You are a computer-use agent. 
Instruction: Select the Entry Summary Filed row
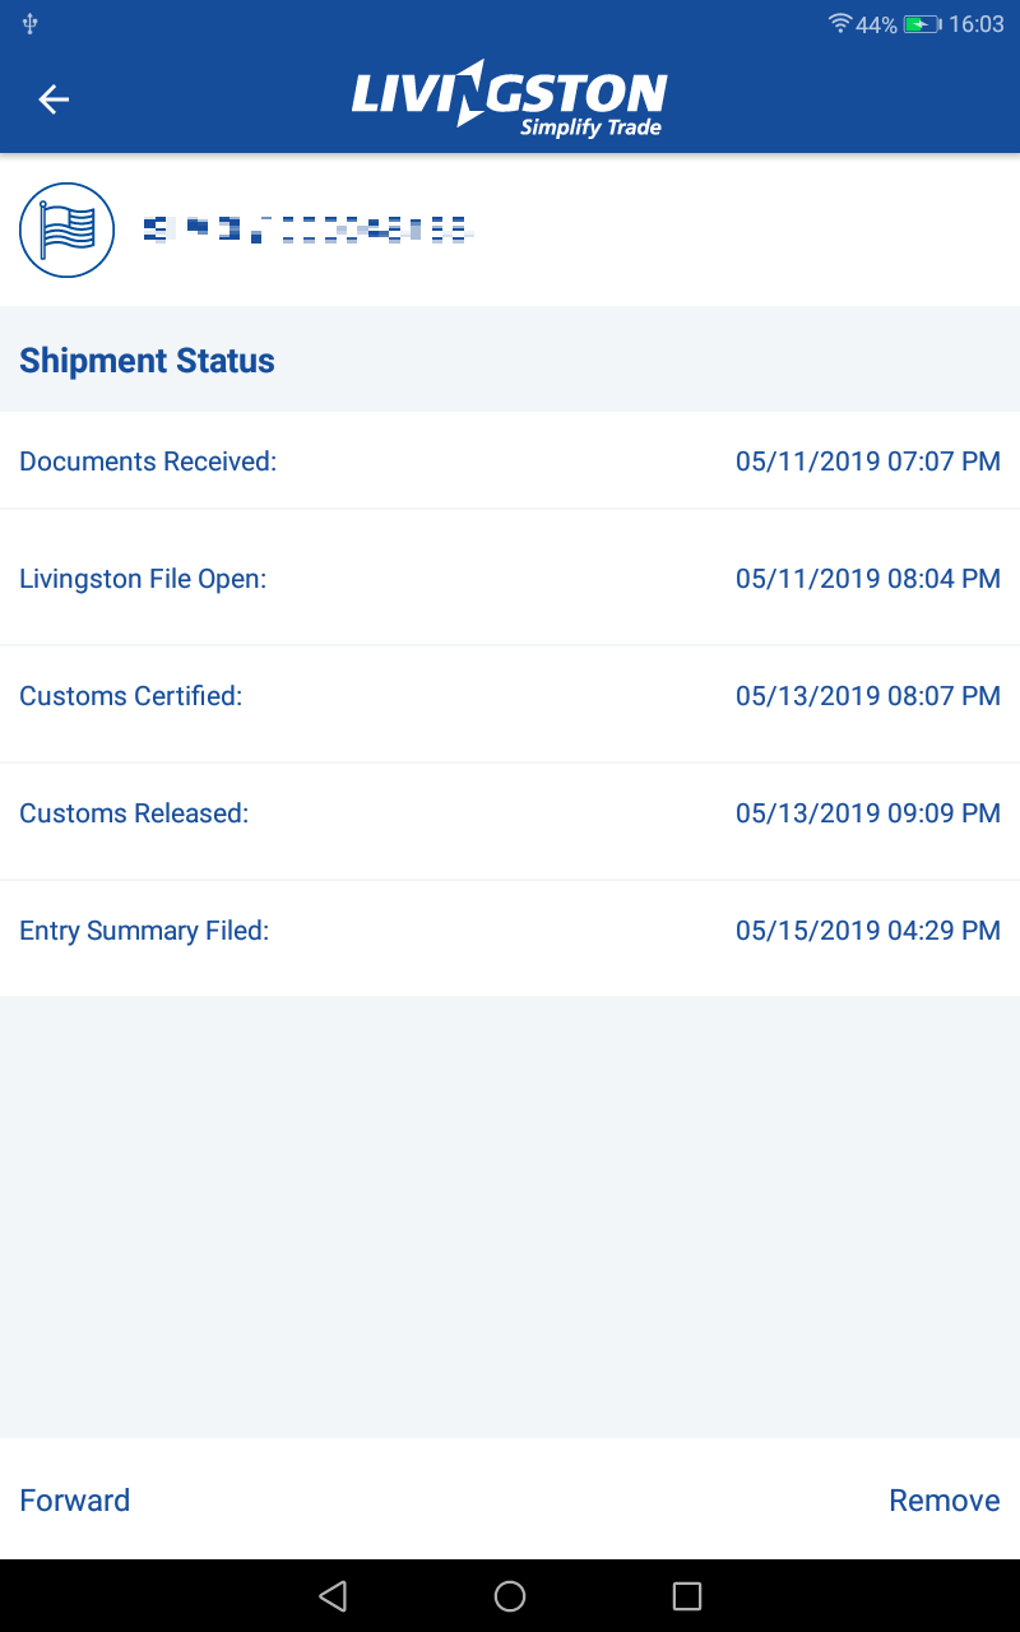tap(510, 931)
